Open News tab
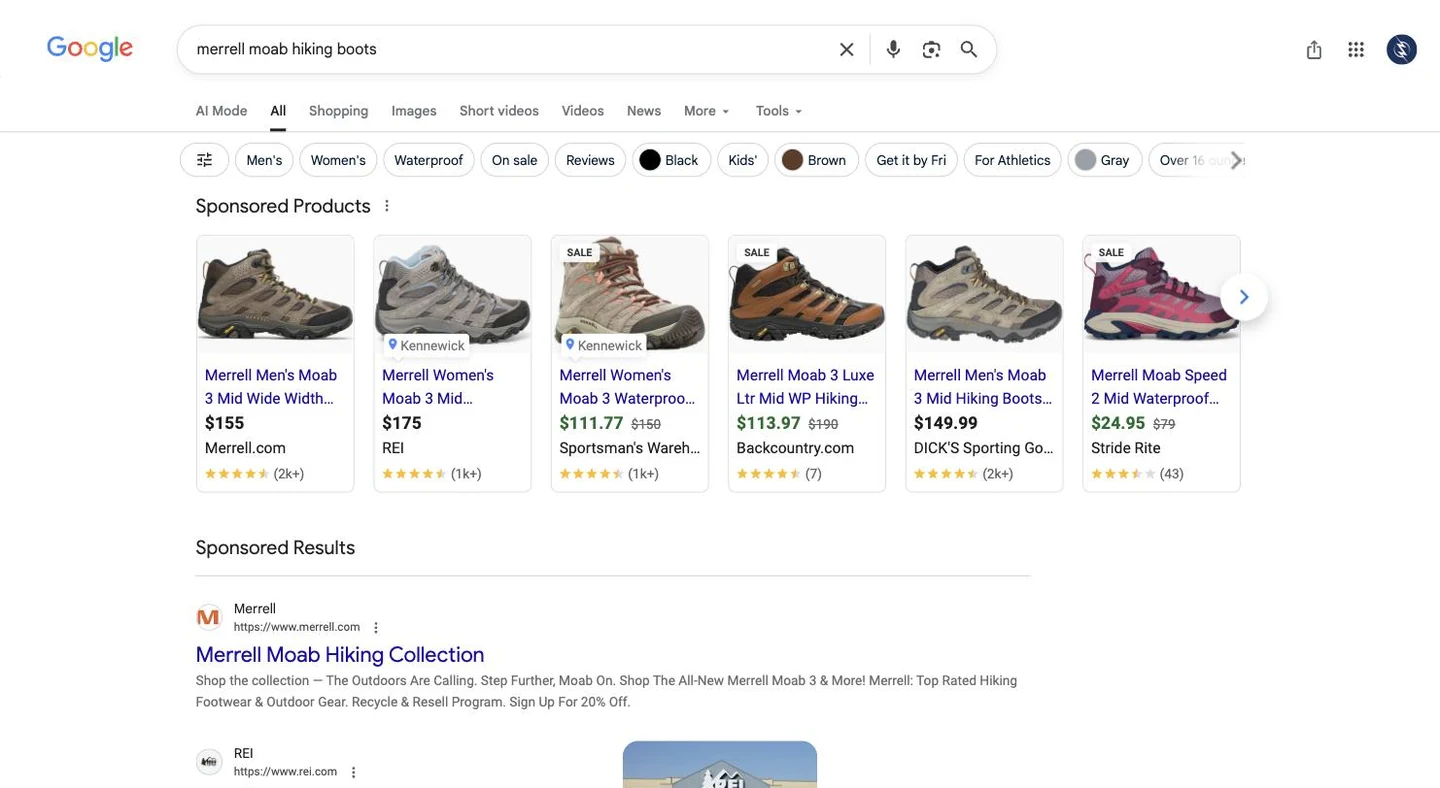 pos(644,111)
